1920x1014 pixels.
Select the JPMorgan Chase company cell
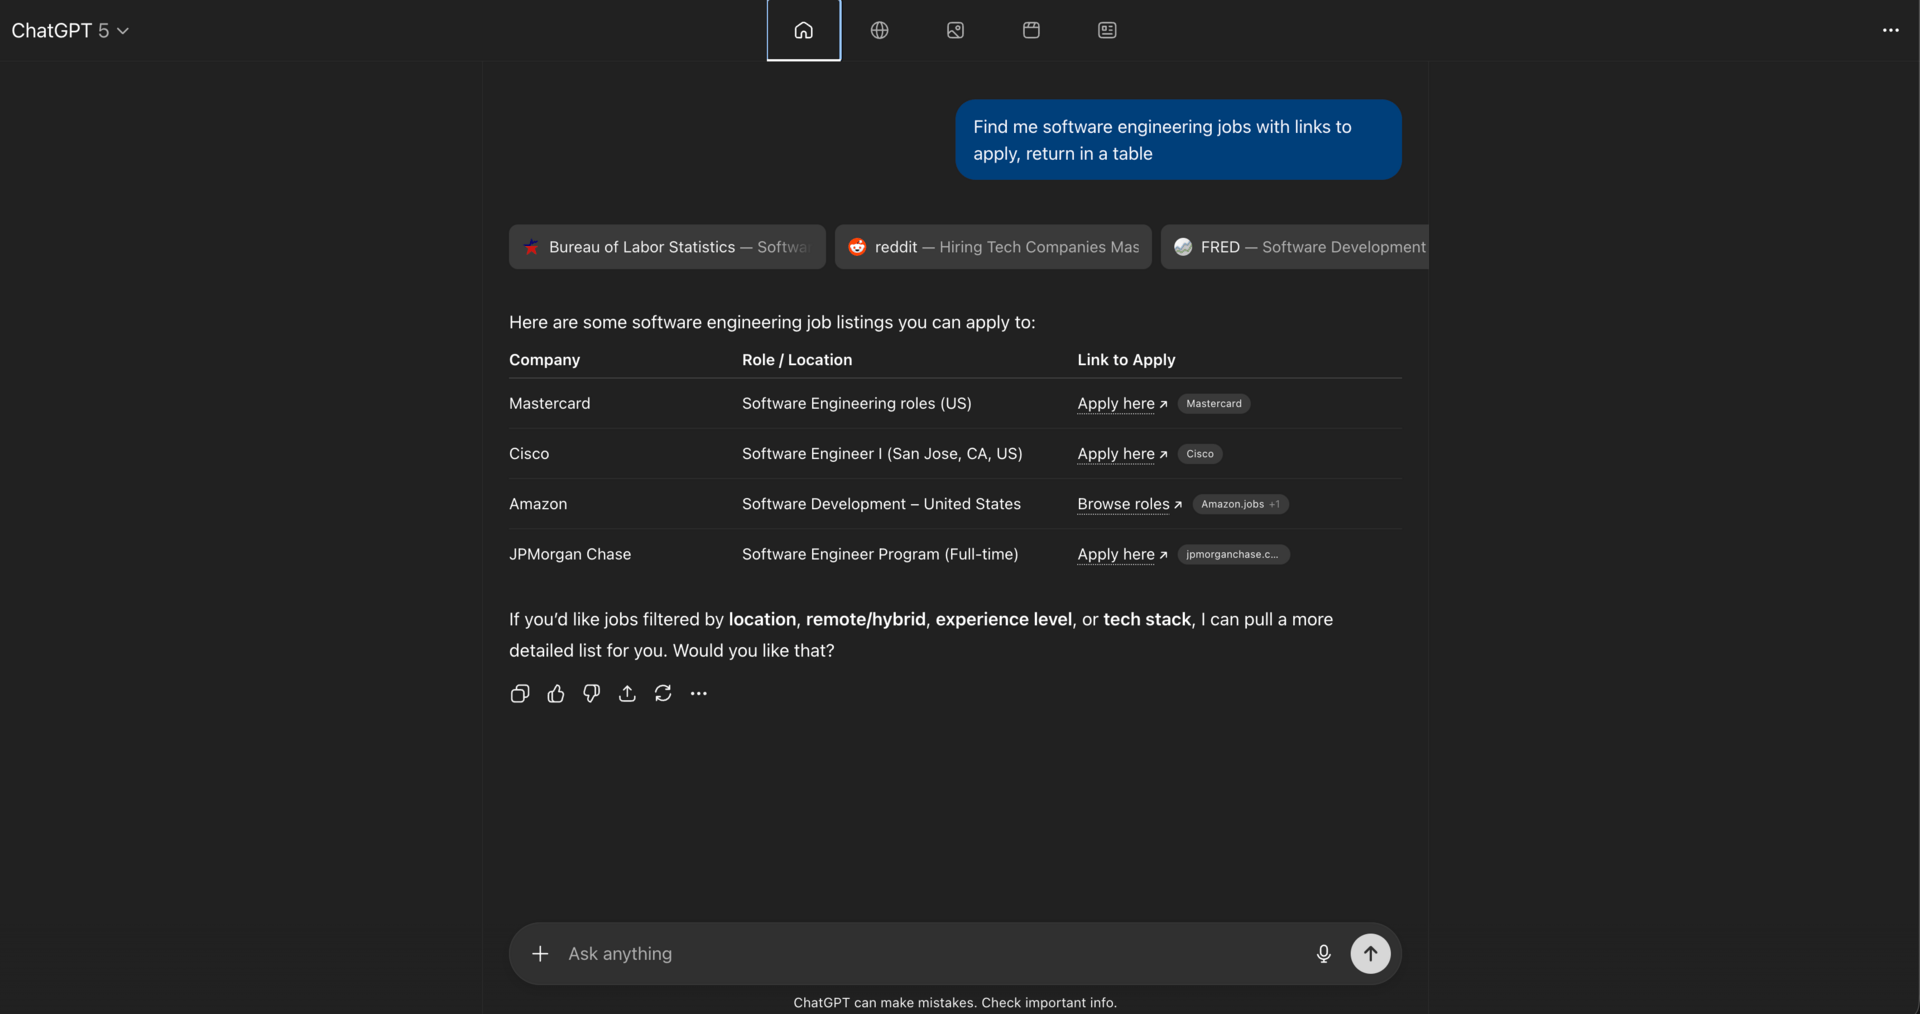[x=570, y=554]
